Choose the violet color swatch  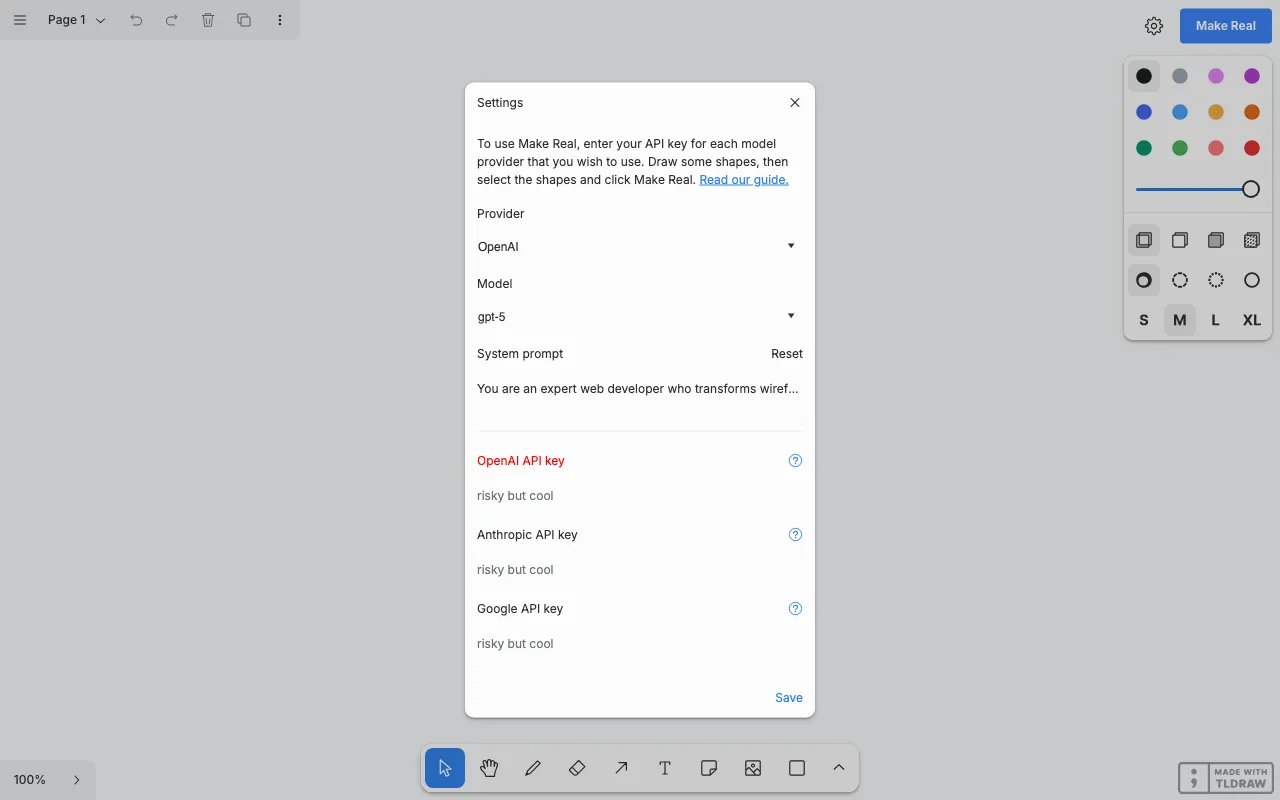click(x=1252, y=76)
